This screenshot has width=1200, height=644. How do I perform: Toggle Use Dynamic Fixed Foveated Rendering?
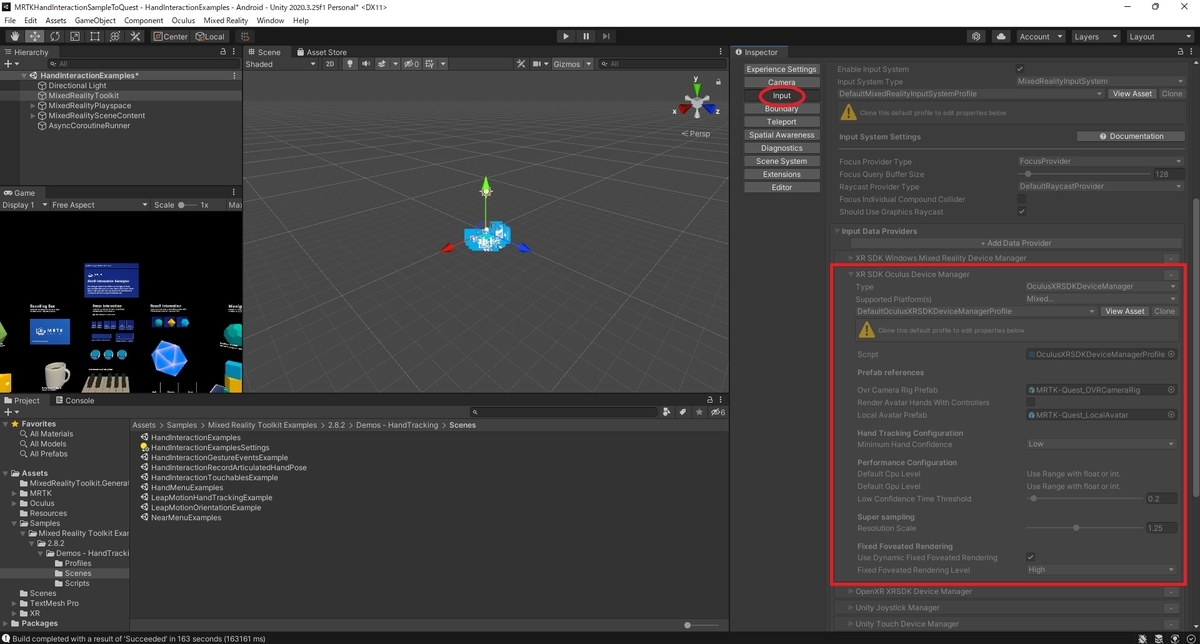[1030, 557]
